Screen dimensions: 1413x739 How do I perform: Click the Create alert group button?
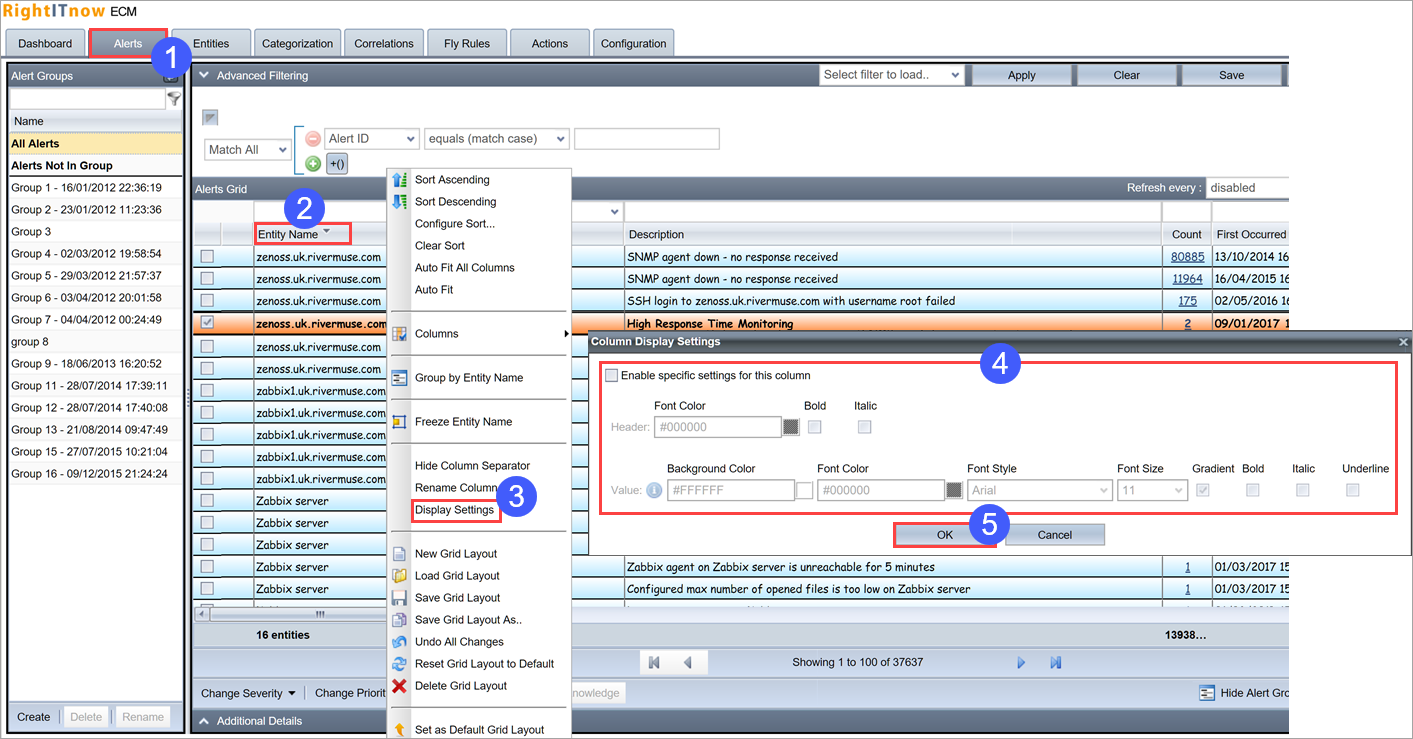coord(34,717)
